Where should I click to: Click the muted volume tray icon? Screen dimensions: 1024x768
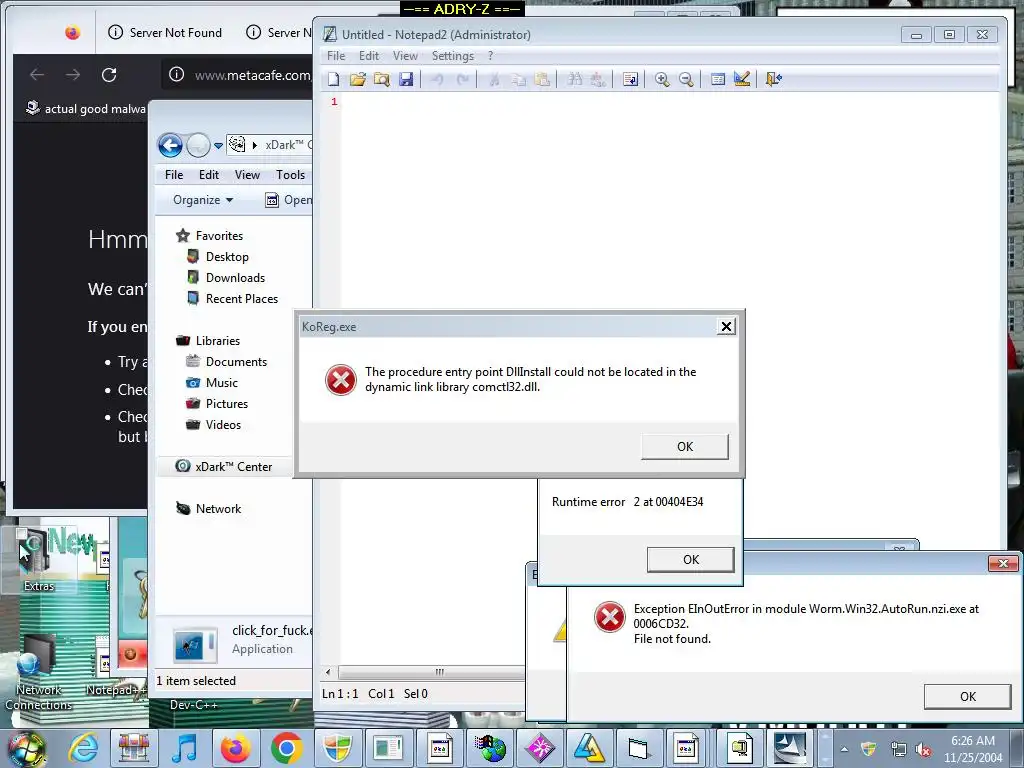coord(923,750)
